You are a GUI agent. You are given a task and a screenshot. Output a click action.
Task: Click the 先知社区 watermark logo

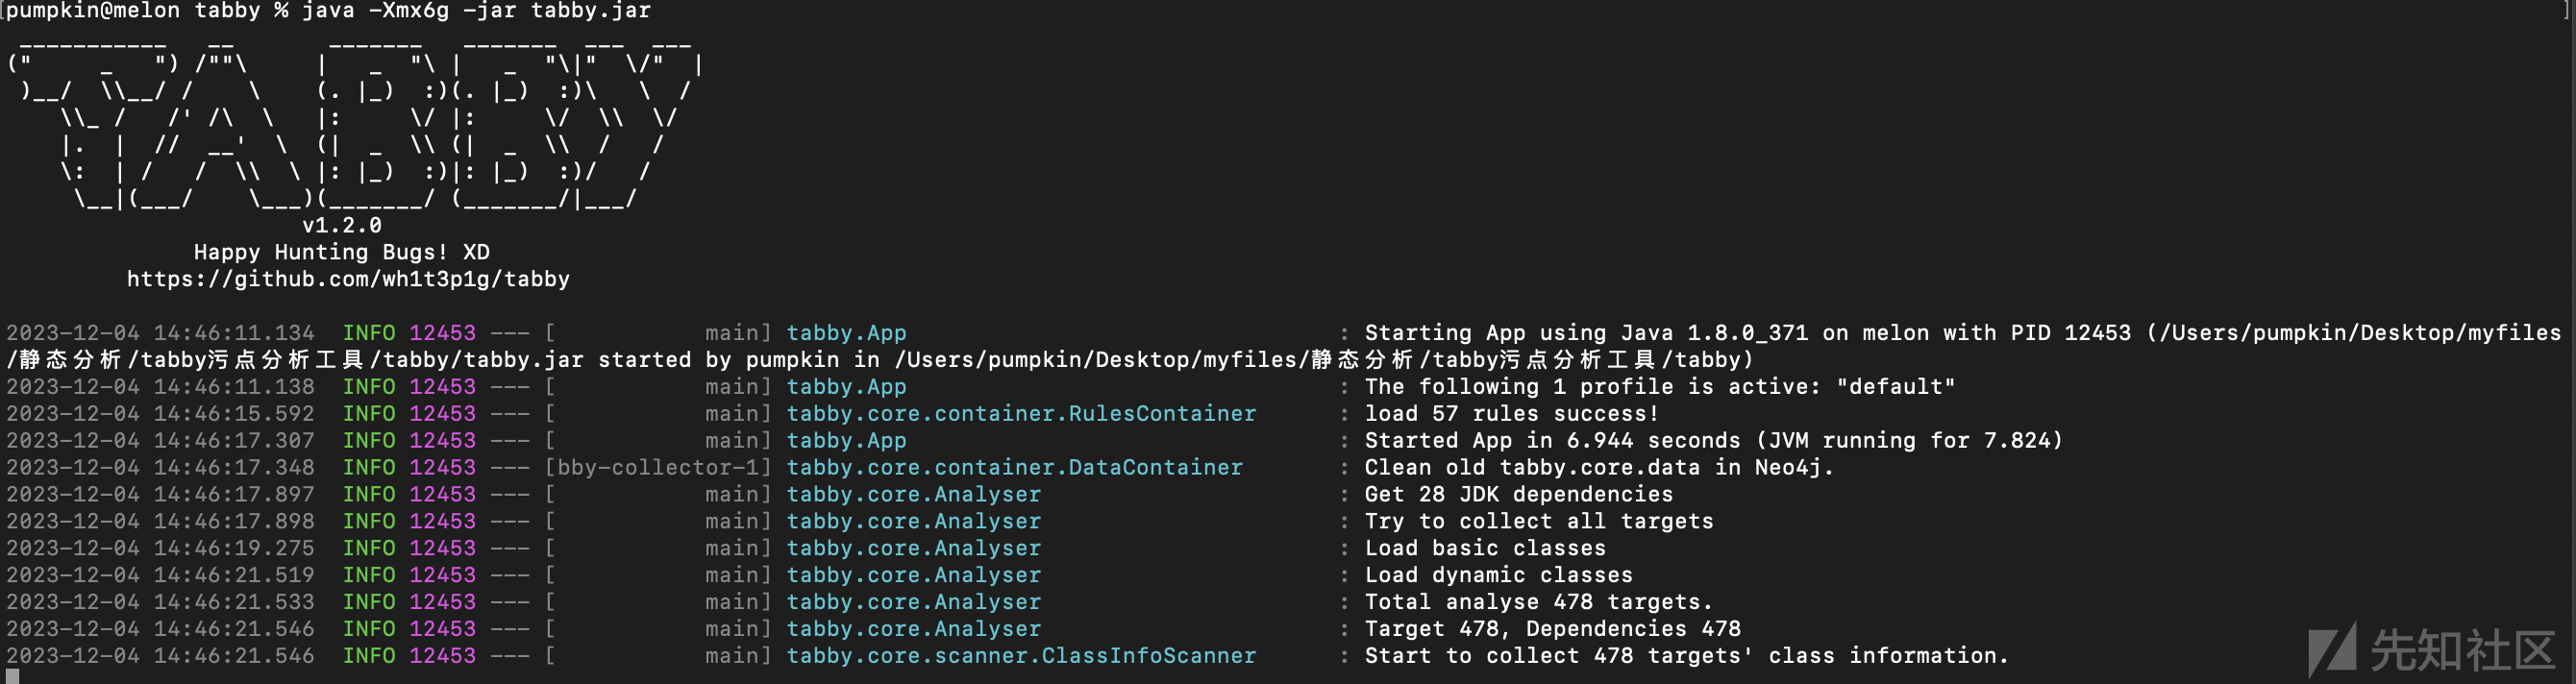(2433, 650)
